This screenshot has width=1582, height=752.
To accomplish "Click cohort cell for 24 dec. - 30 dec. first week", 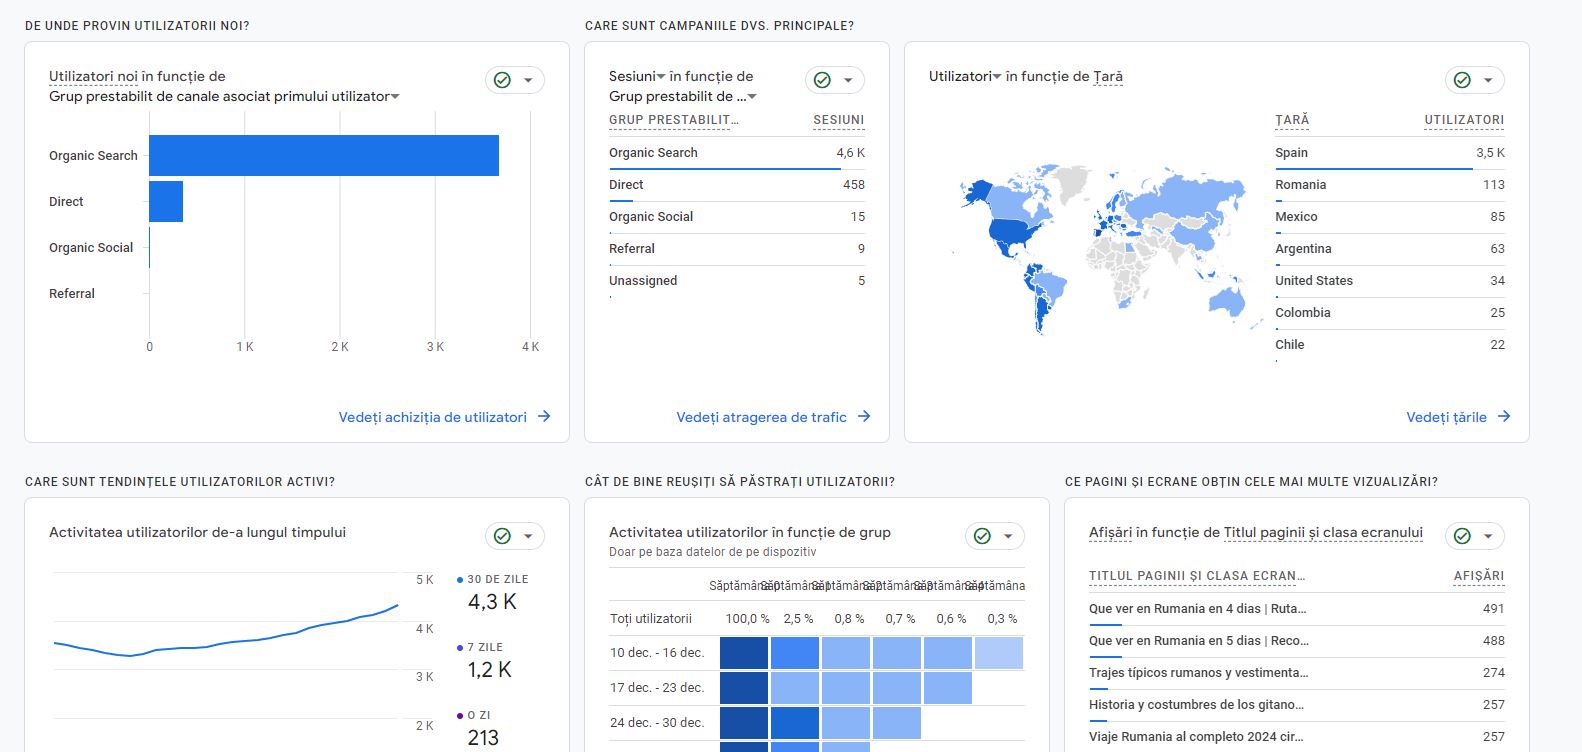I will click(744, 723).
